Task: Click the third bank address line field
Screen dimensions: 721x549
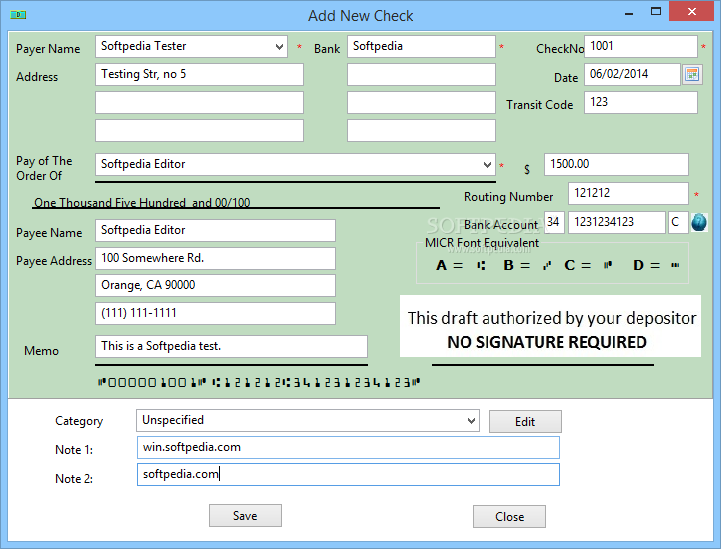Action: [421, 131]
